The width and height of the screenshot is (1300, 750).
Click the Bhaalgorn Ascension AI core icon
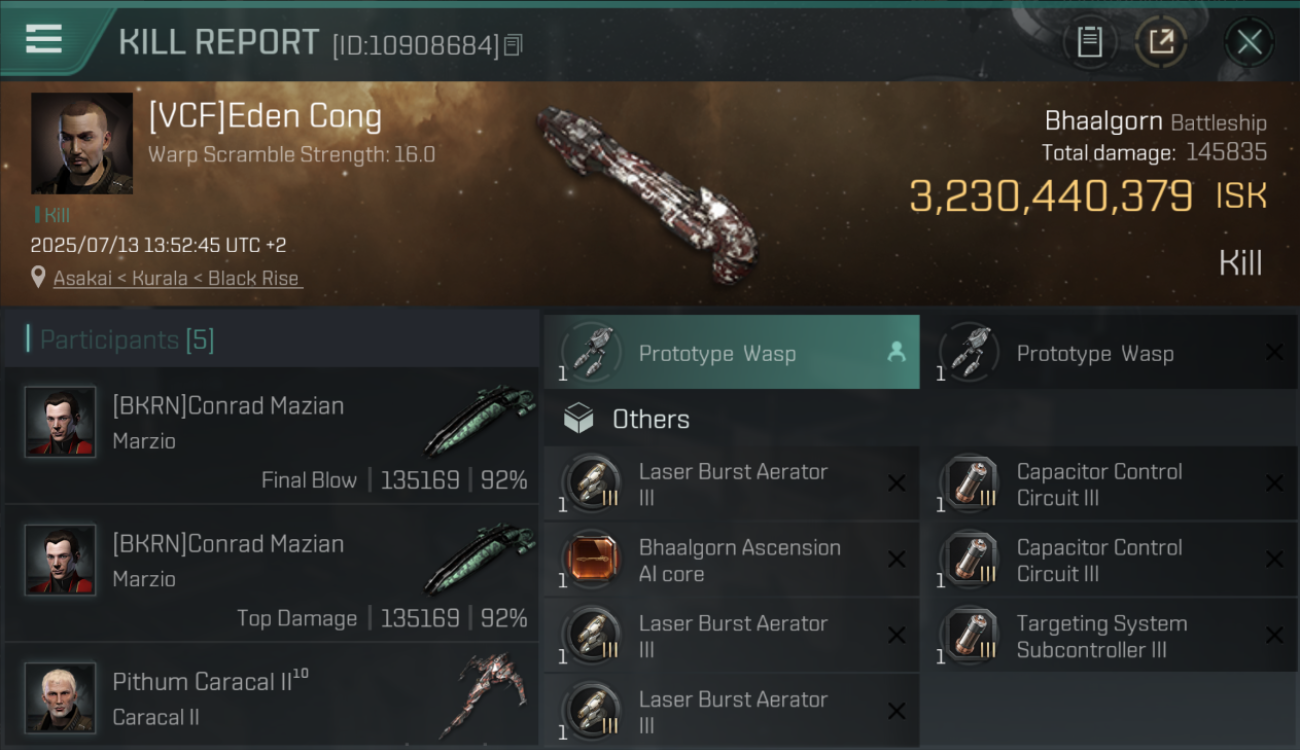point(593,560)
